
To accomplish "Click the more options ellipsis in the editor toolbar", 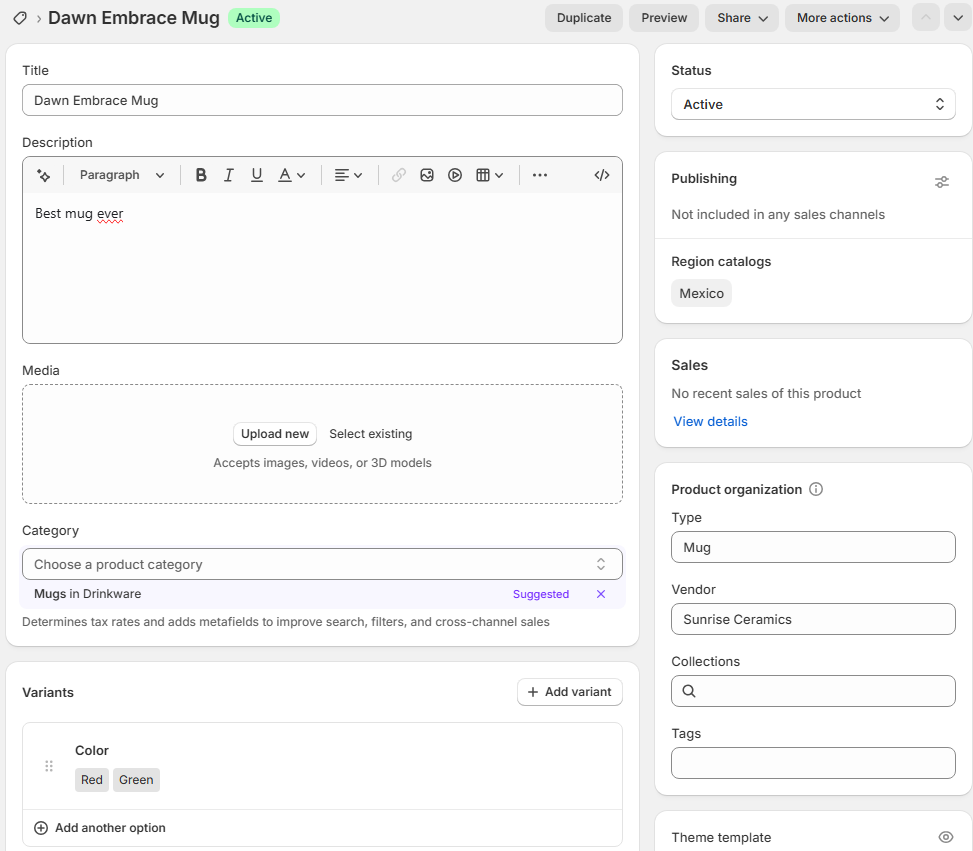I will [540, 174].
